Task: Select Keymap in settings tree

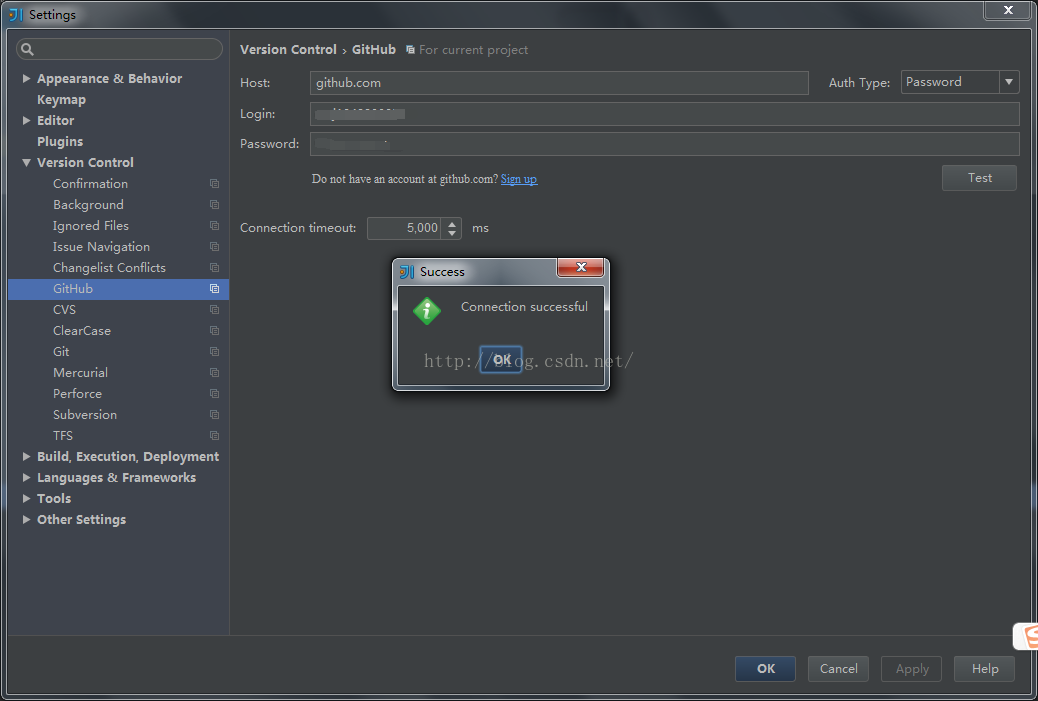Action: pos(62,99)
